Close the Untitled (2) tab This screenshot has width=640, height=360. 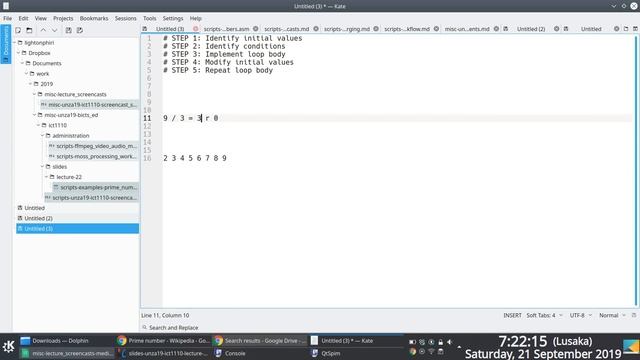556,29
